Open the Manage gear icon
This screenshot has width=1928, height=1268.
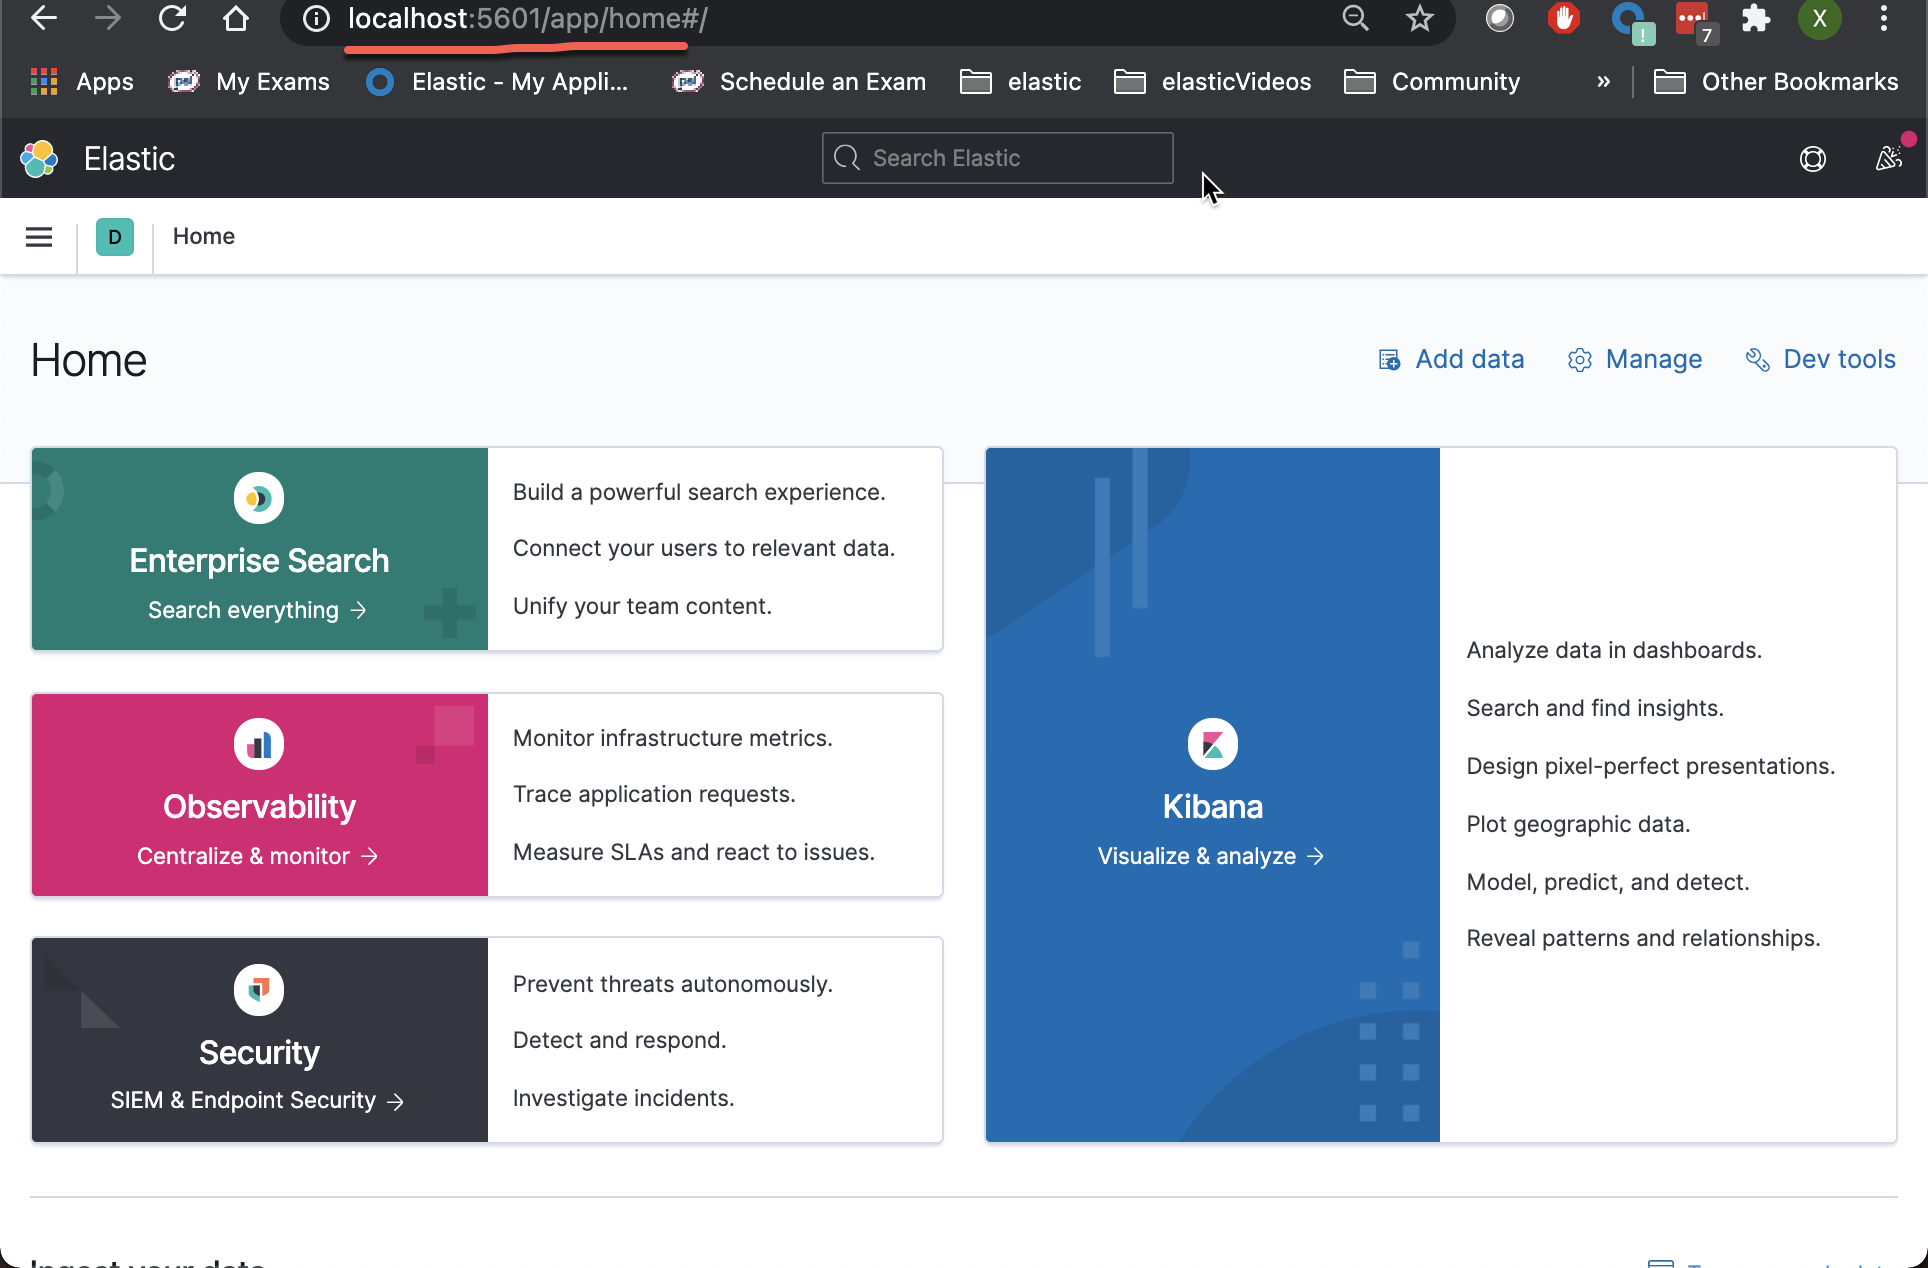click(x=1580, y=359)
